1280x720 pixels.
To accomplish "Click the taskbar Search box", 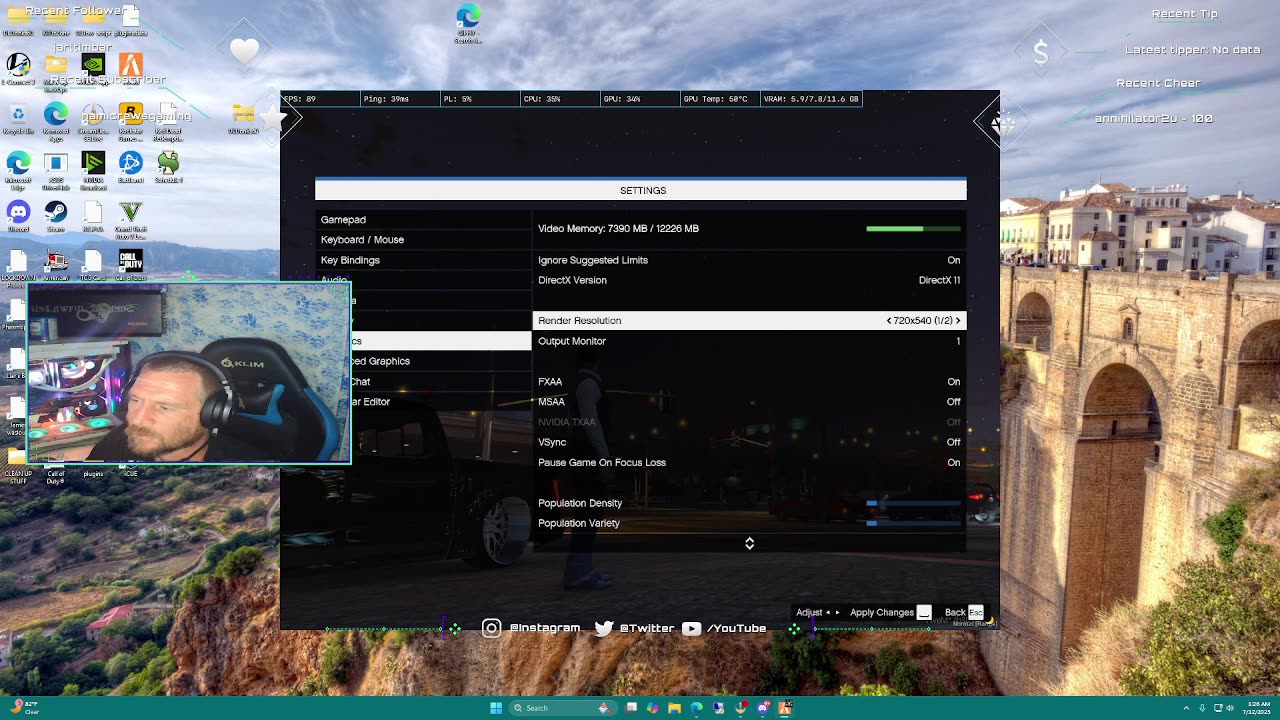I will pos(562,708).
